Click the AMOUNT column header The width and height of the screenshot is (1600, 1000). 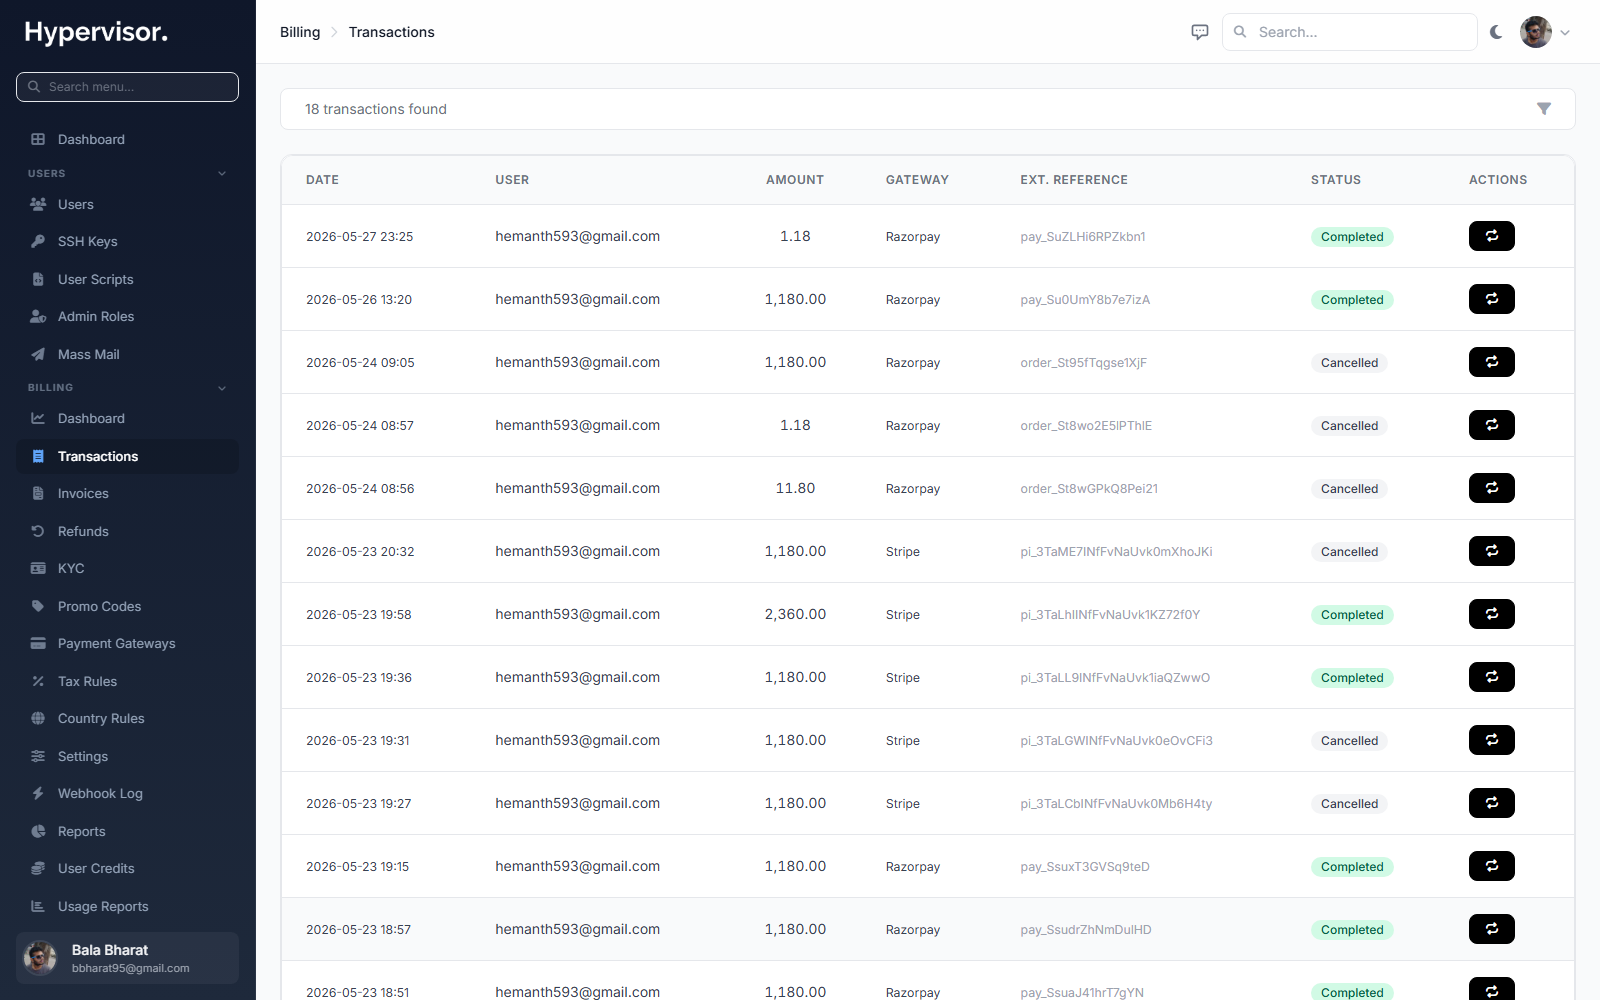795,180
